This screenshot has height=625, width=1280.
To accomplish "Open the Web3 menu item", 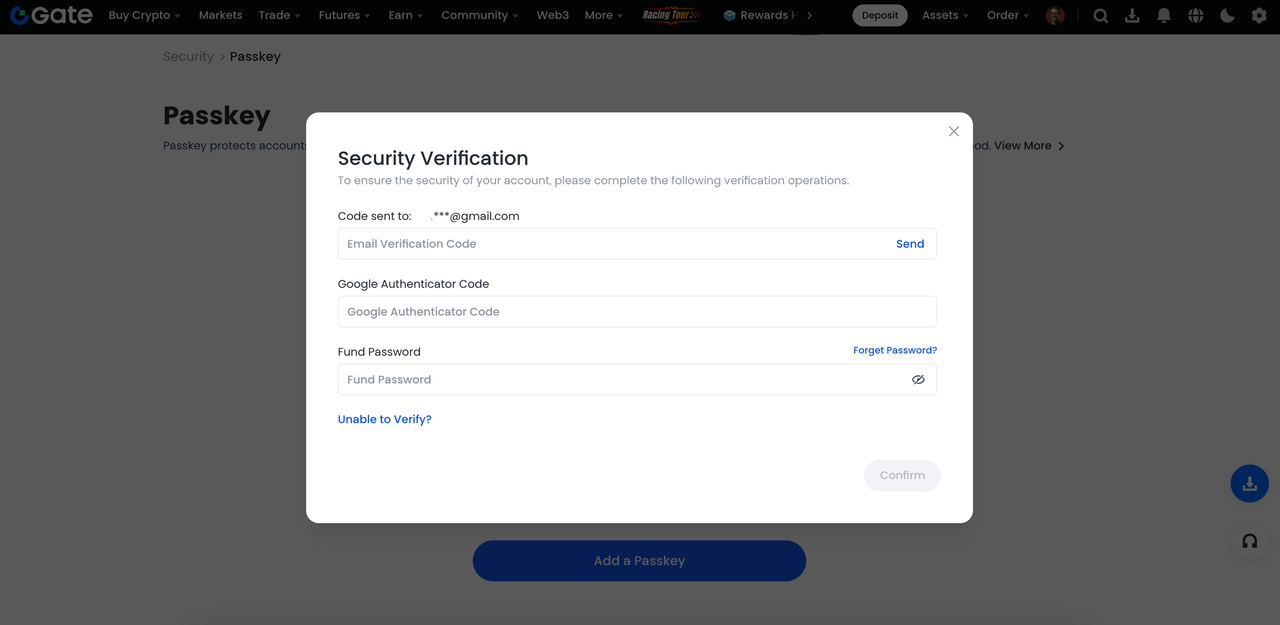I will 552,16.
